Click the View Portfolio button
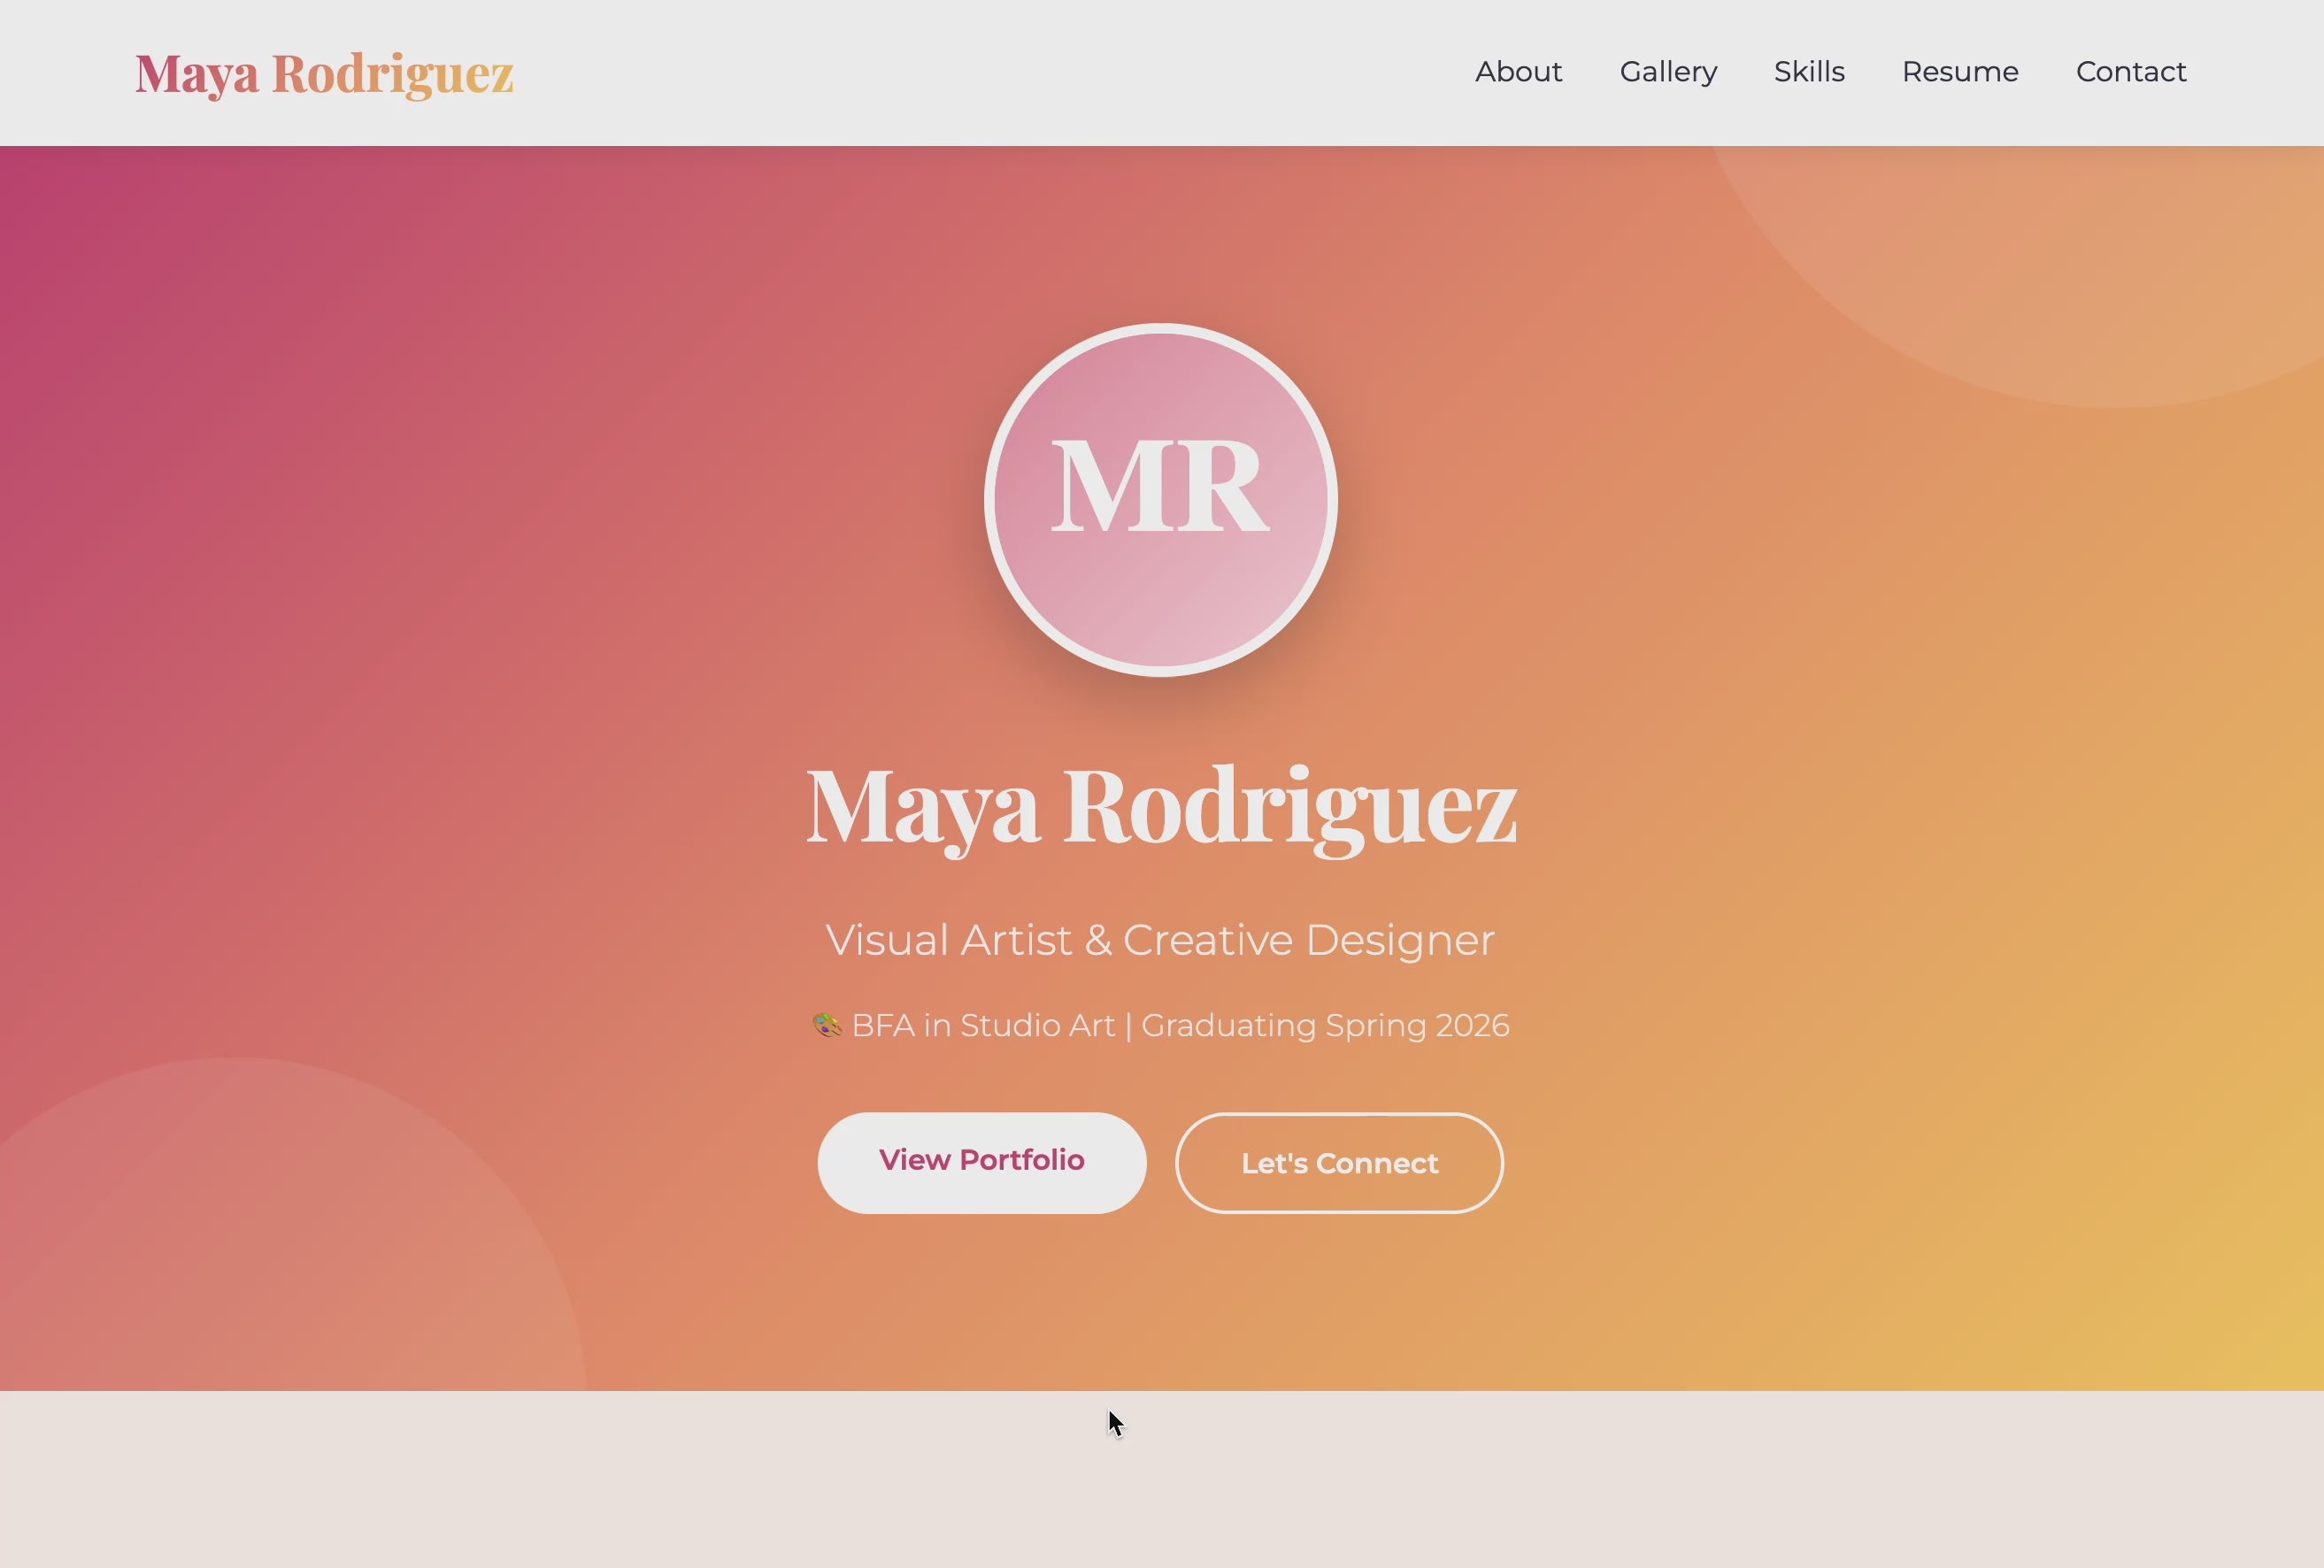Image resolution: width=2324 pixels, height=1568 pixels. tap(982, 1161)
